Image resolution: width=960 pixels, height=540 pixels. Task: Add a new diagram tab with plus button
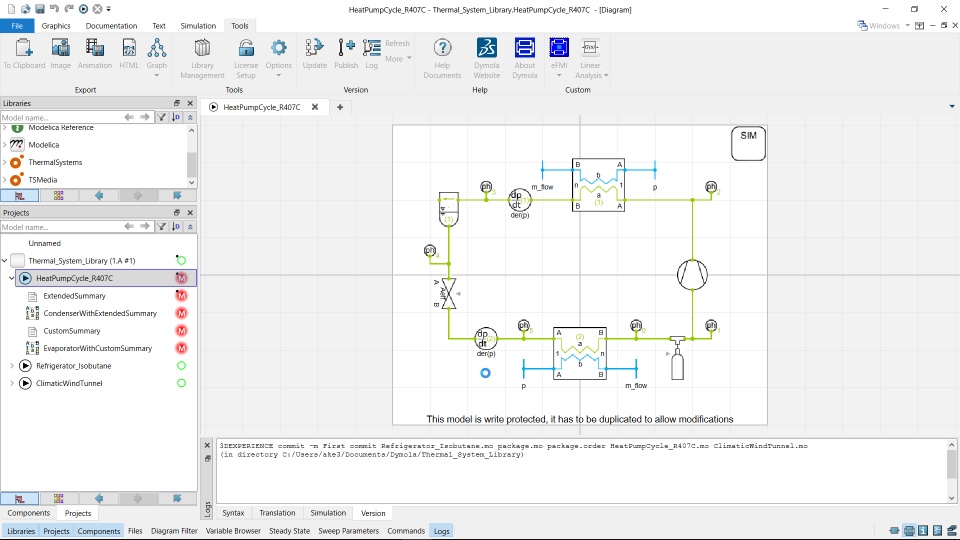pyautogui.click(x=340, y=107)
